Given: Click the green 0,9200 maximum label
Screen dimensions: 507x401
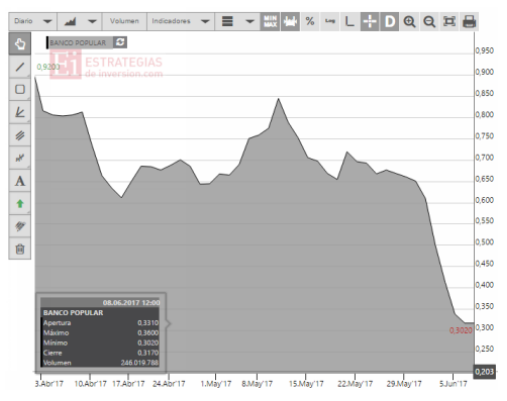Looking at the screenshot, I should pos(48,67).
